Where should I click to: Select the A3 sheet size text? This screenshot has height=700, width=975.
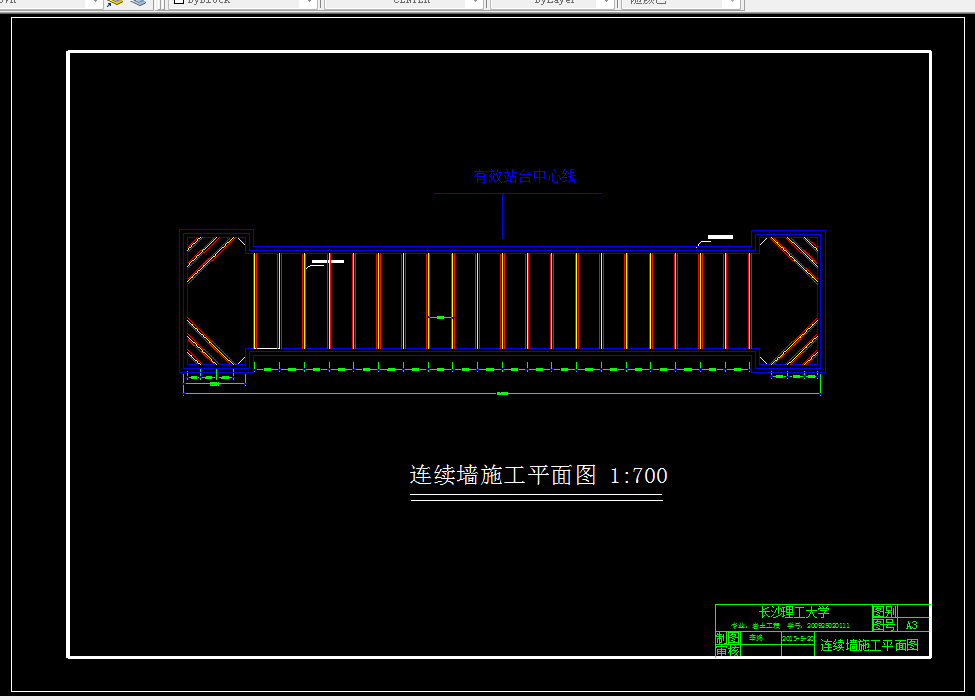[x=912, y=625]
